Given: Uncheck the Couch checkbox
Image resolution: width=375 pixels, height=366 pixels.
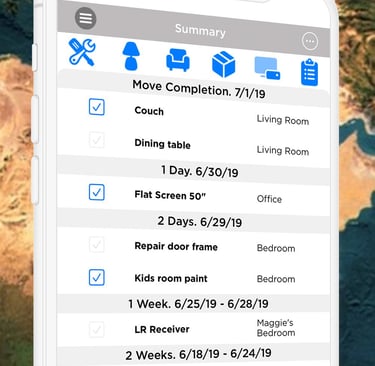Looking at the screenshot, I should tap(97, 107).
